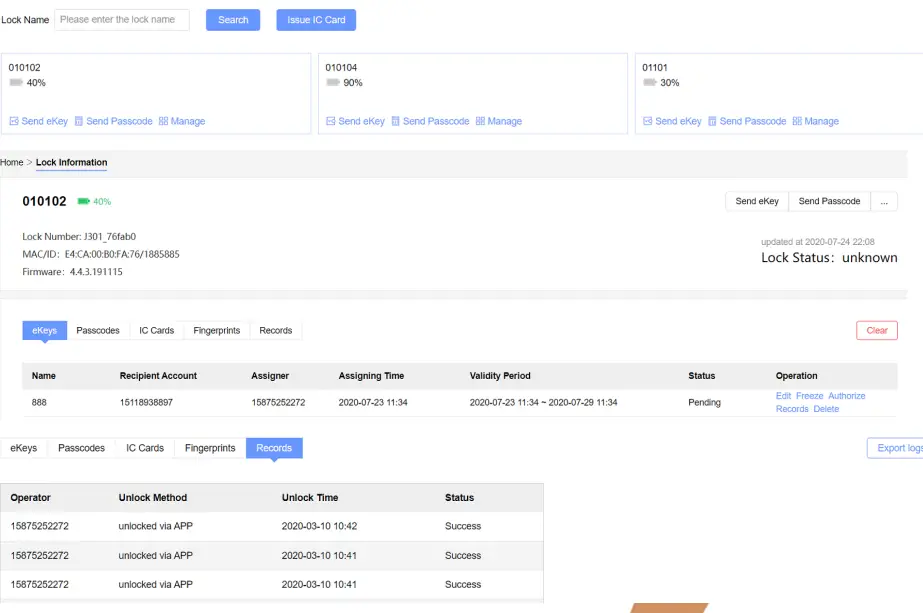Switch to Passcodes tab in upper tab bar
The width and height of the screenshot is (923, 613).
coord(98,330)
